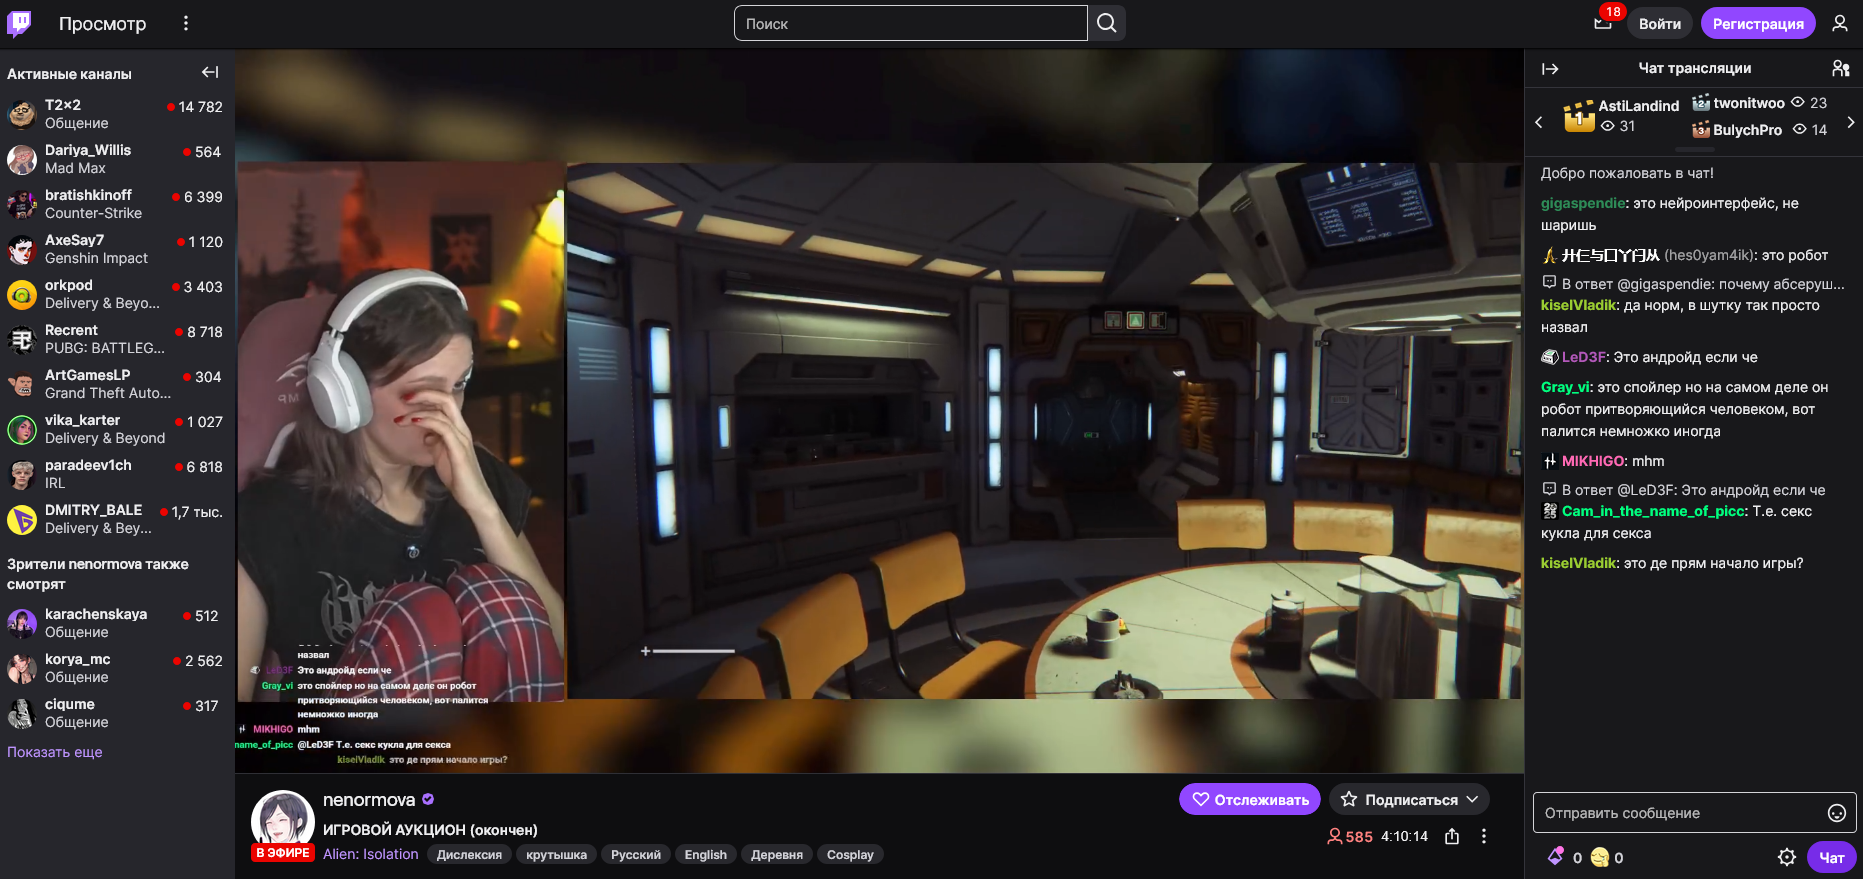
Task: Click the reply line to @gigaspendie
Action: pyautogui.click(x=1695, y=284)
